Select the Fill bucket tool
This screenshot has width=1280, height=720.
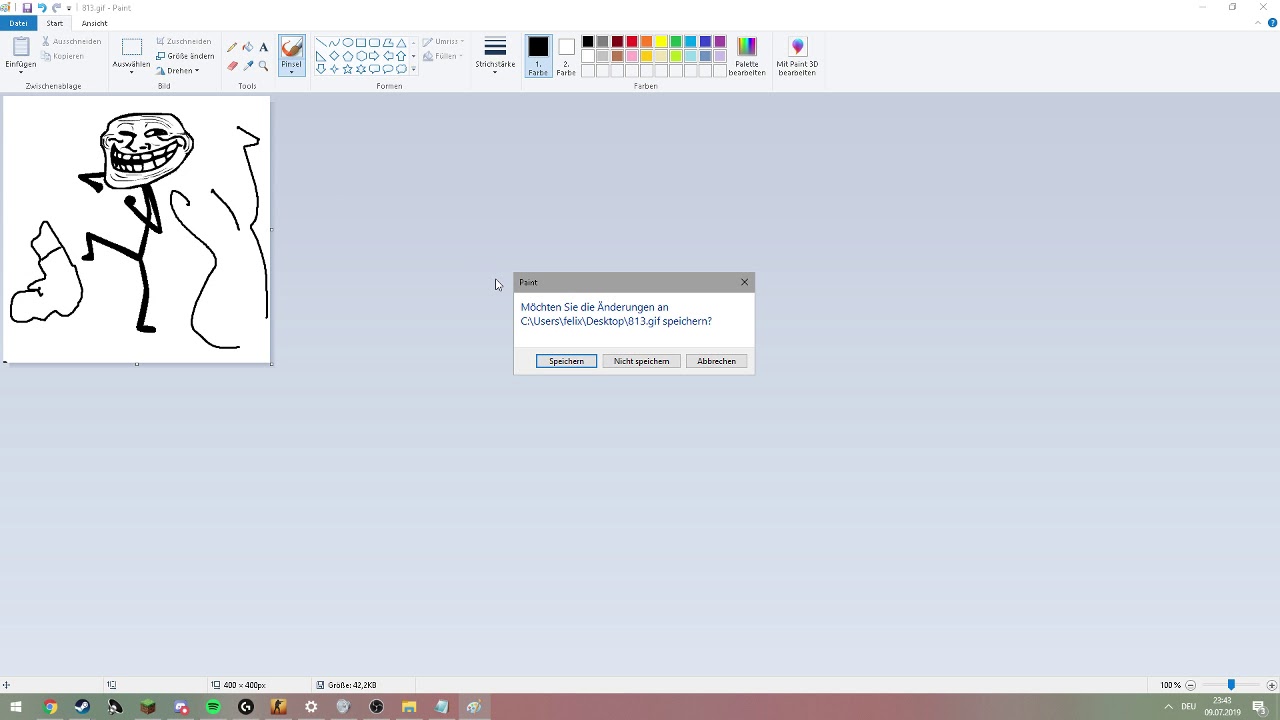pos(248,47)
